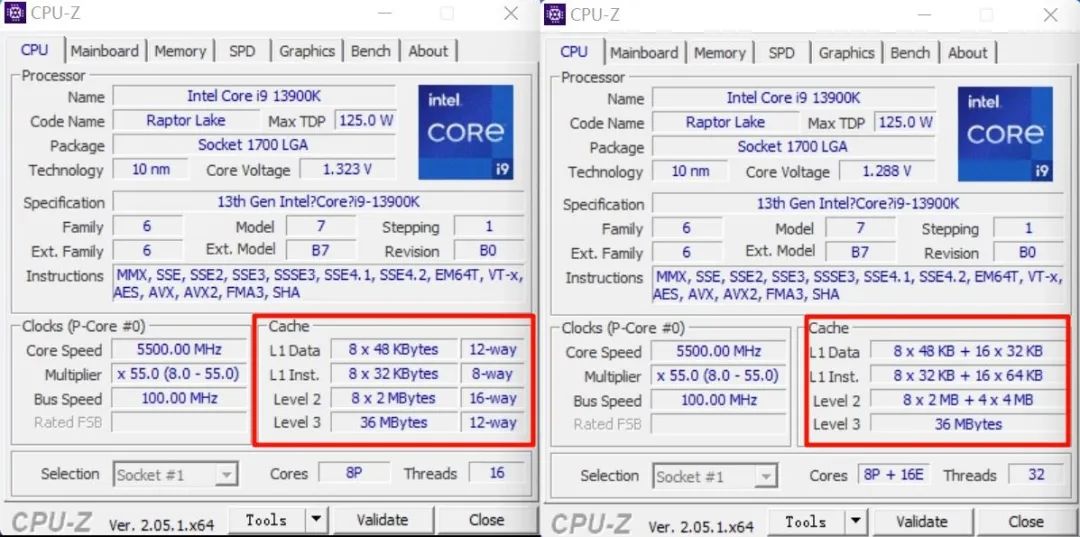Click Technology 10 nm in left window
The width and height of the screenshot is (1080, 537).
[150, 169]
